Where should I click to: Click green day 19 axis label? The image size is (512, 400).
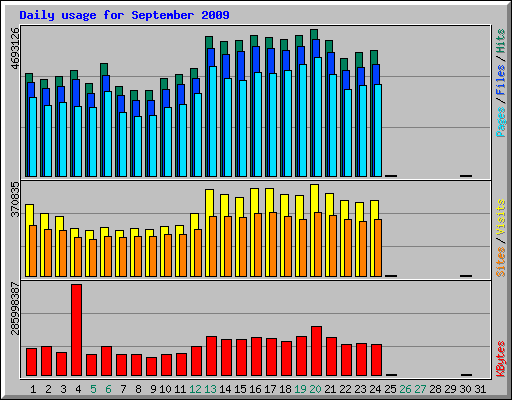[x=300, y=389]
